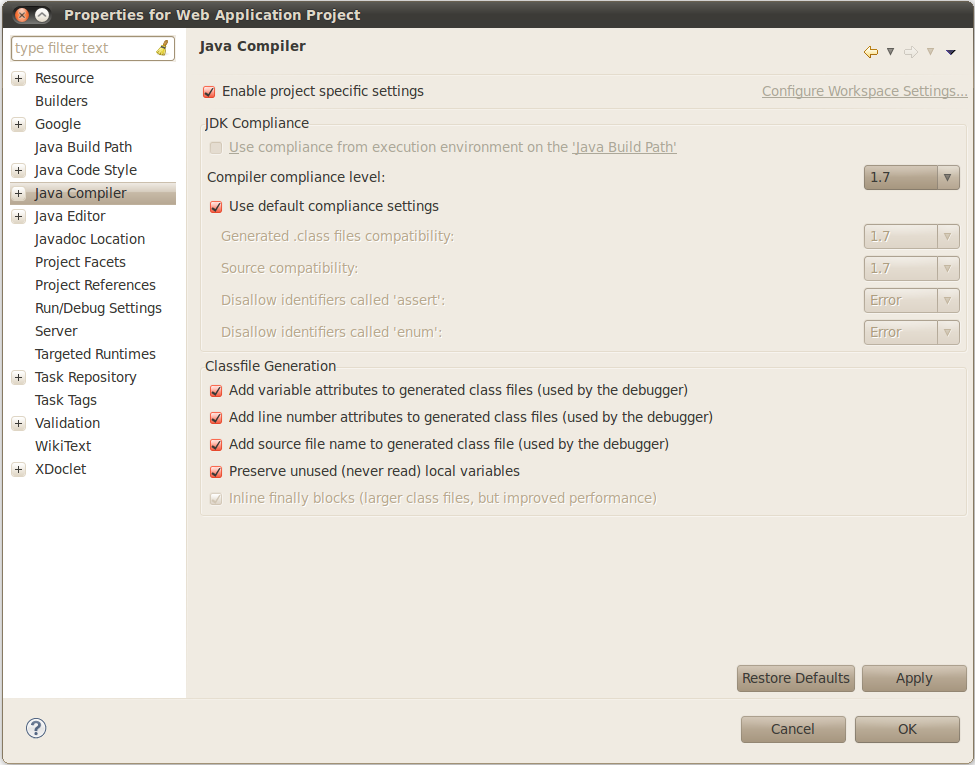Image resolution: width=975 pixels, height=765 pixels.
Task: Open the help question mark icon
Action: 36,728
